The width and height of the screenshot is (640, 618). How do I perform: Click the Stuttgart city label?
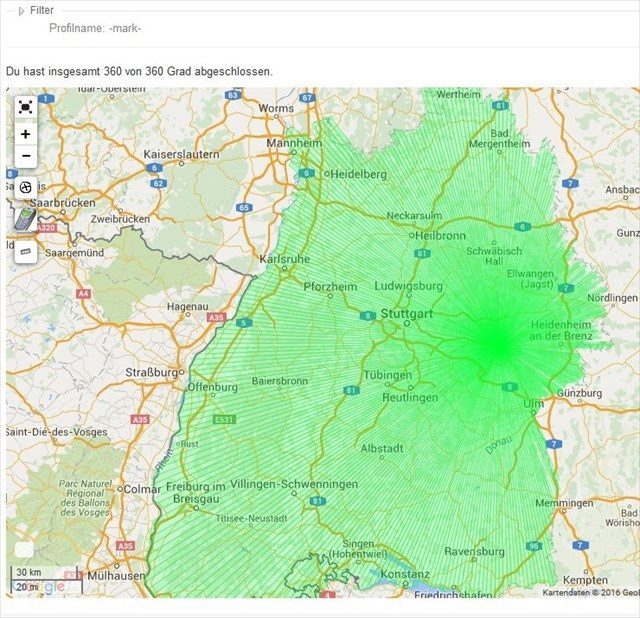407,313
